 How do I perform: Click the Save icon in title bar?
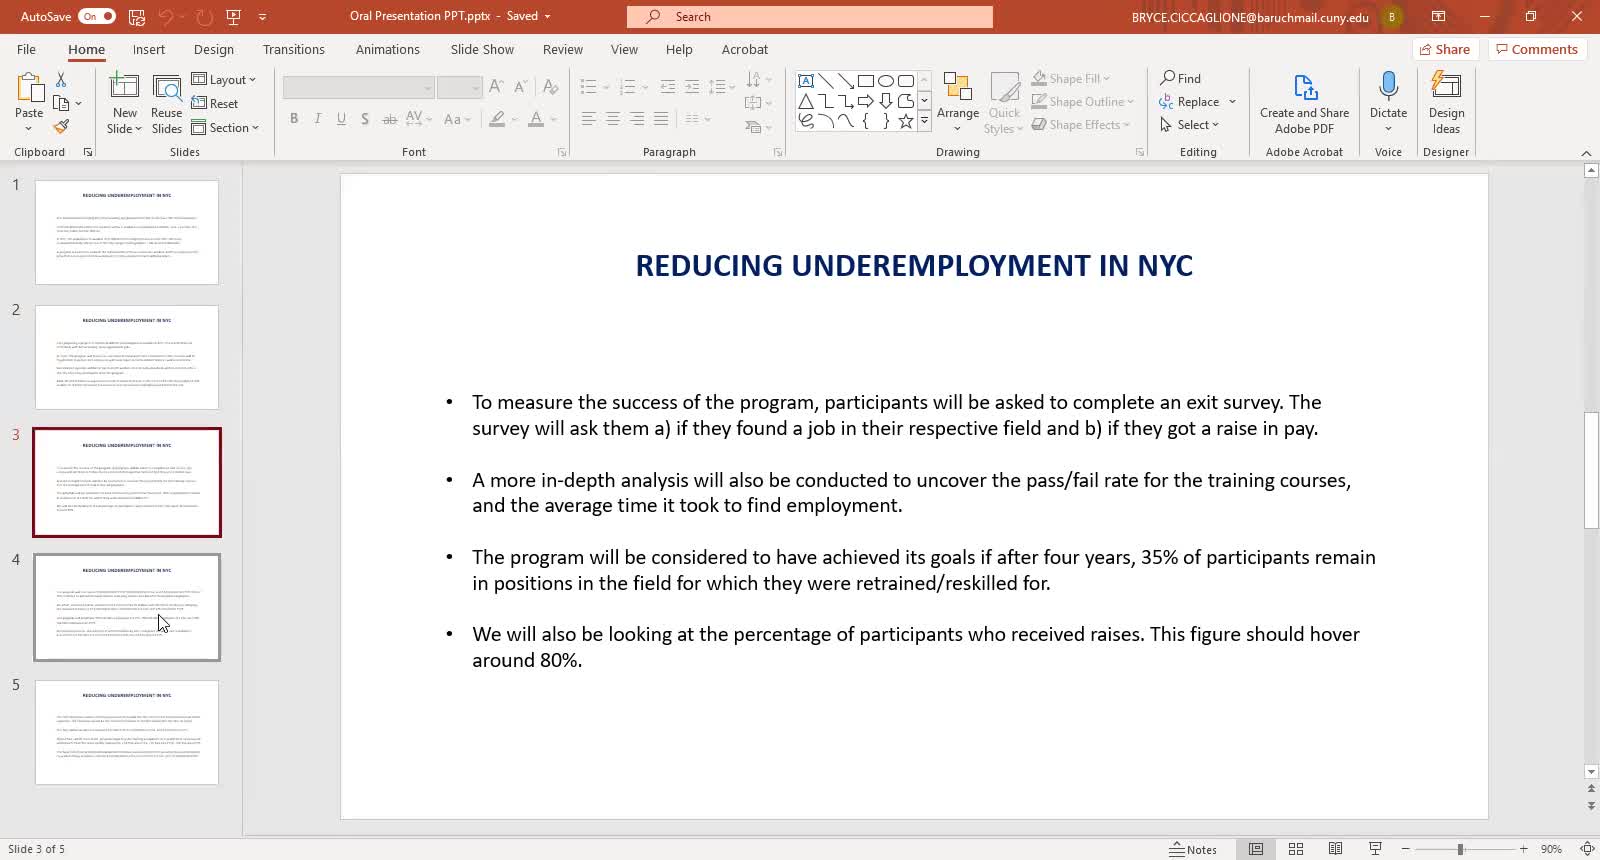[x=136, y=17]
